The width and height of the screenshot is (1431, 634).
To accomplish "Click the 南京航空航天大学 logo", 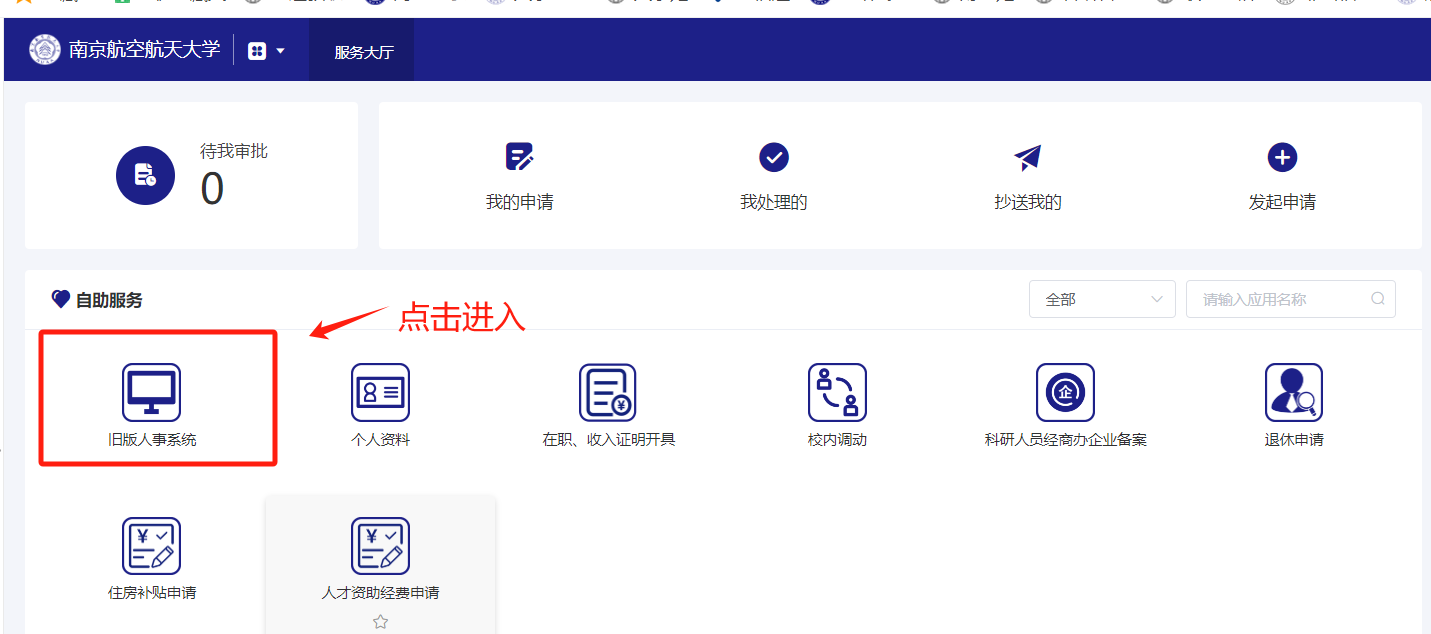I will (x=45, y=50).
